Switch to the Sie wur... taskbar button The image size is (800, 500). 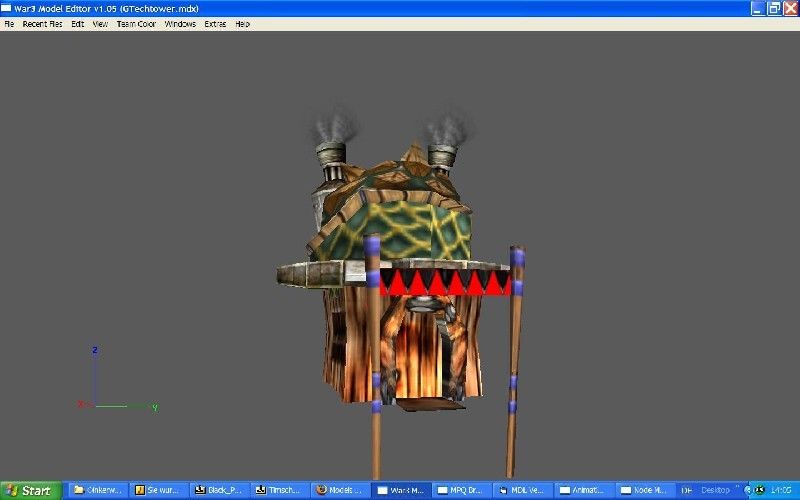159,490
